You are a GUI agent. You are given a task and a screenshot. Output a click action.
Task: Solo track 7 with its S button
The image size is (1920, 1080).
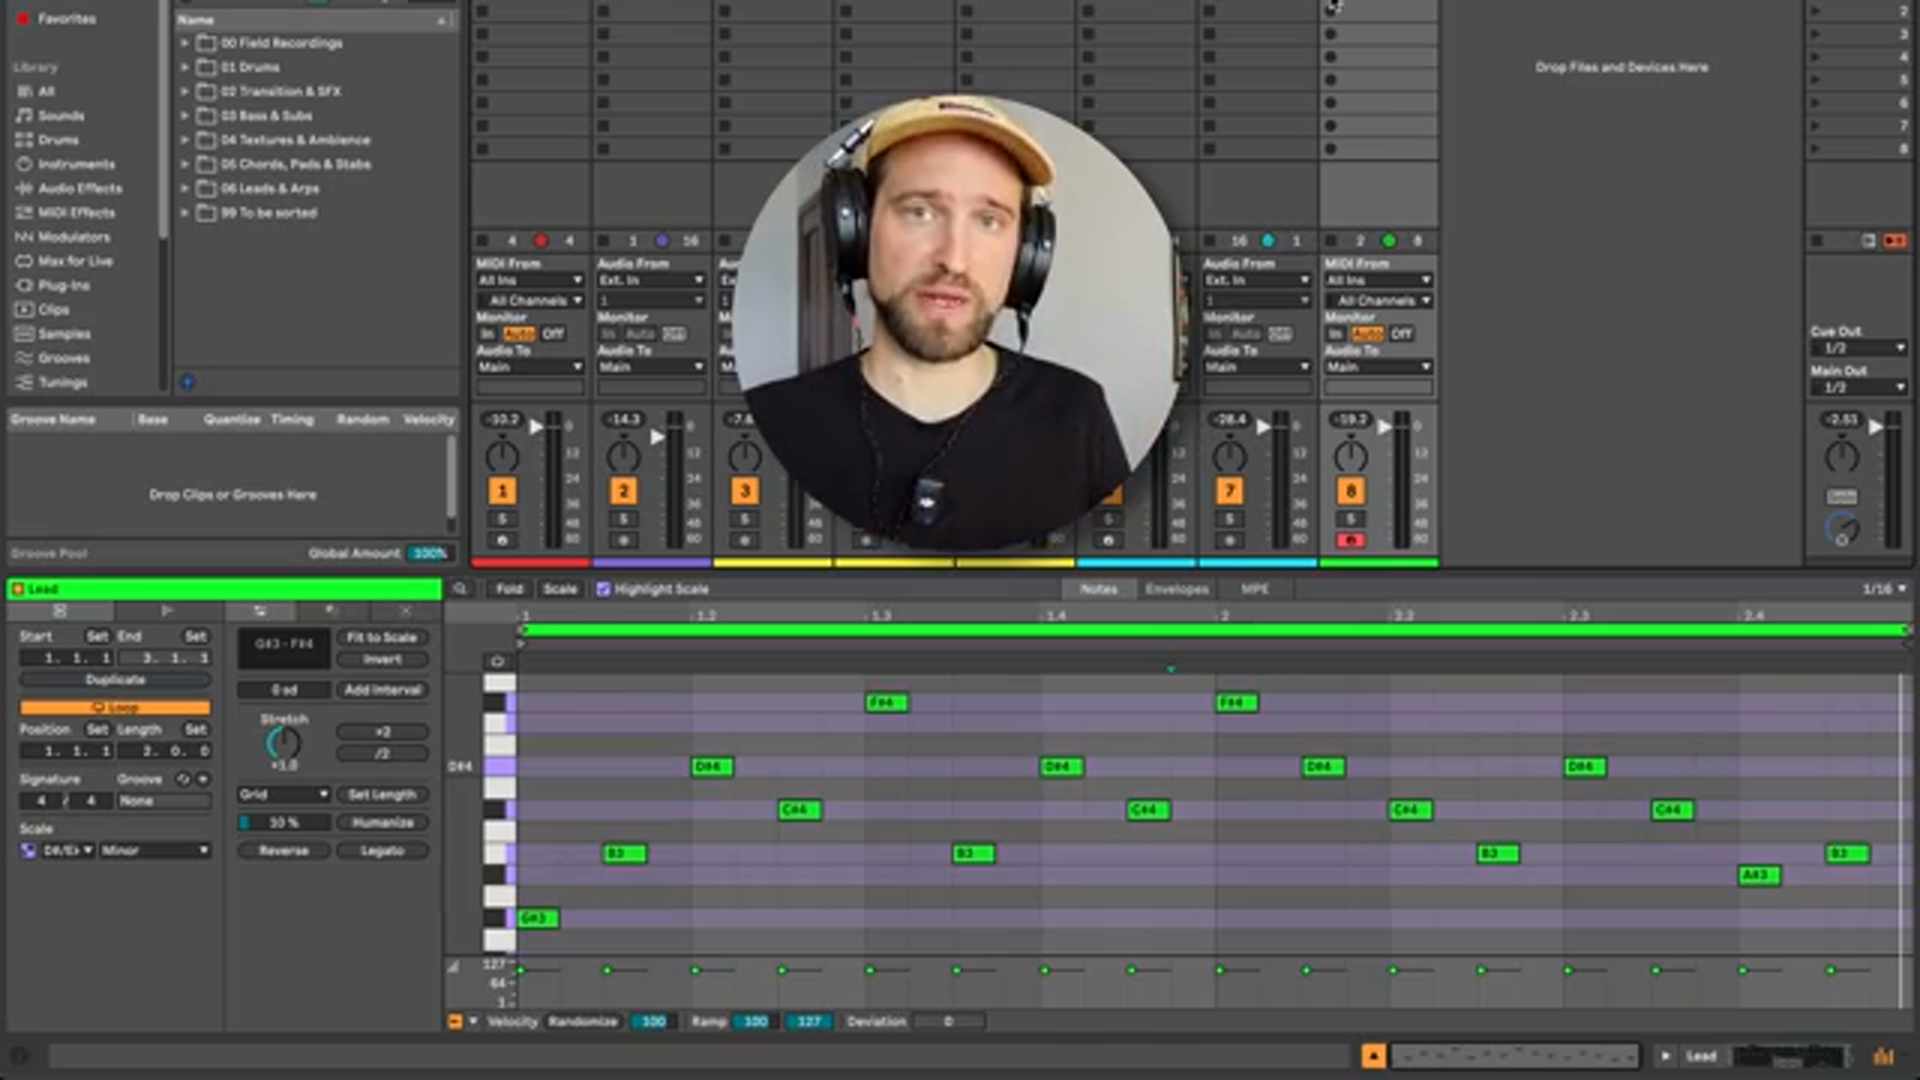coord(1229,519)
